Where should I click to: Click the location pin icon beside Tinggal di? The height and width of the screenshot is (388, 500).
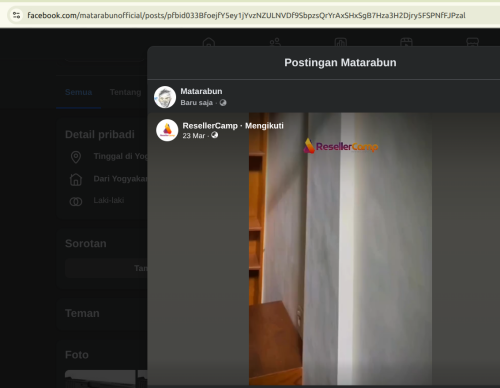click(x=76, y=157)
